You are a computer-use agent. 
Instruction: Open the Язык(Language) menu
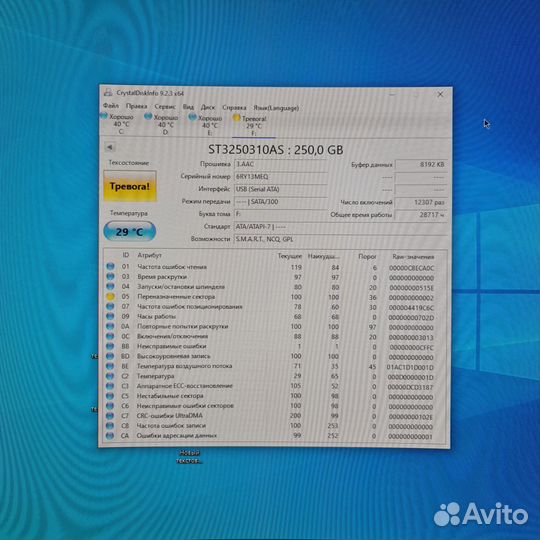coord(276,108)
